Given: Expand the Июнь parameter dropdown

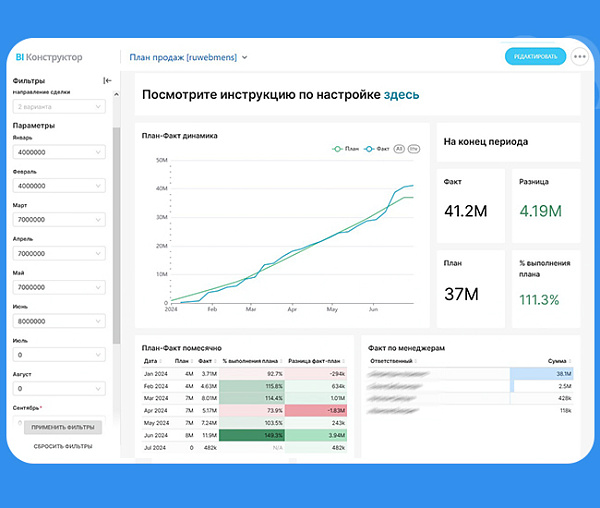Looking at the screenshot, I should point(59,321).
